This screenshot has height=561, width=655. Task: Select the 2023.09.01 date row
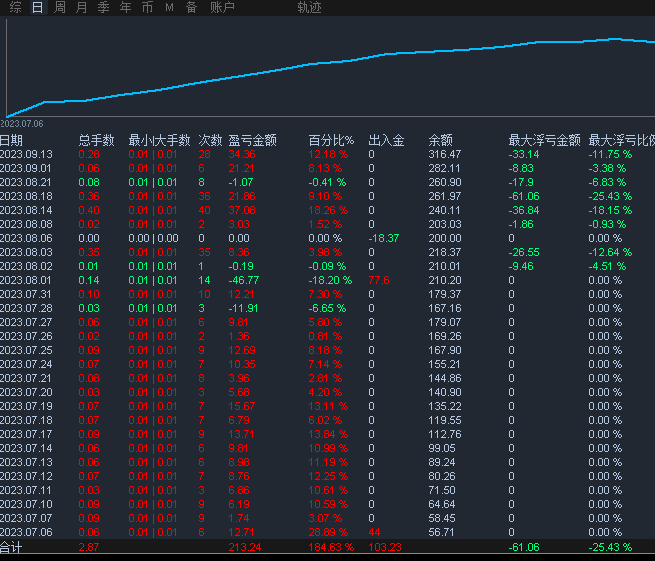tap(25, 168)
